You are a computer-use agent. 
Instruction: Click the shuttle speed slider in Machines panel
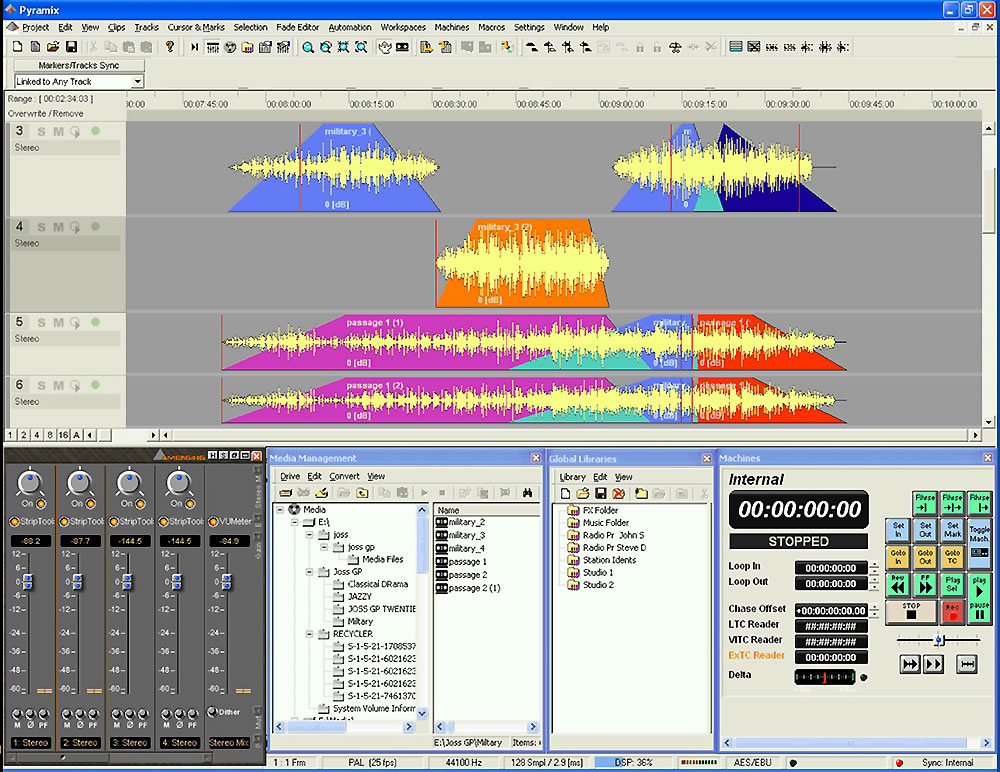click(x=938, y=640)
